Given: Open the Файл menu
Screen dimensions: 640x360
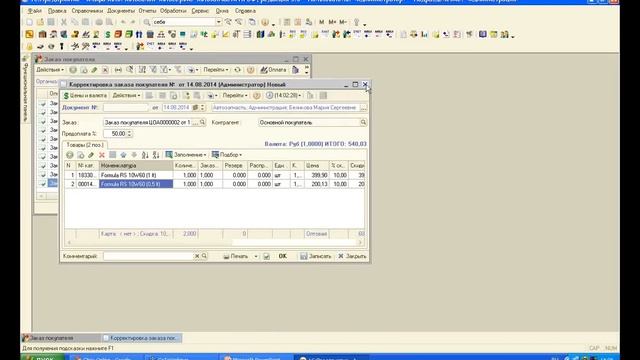Looking at the screenshot, I should (x=35, y=11).
